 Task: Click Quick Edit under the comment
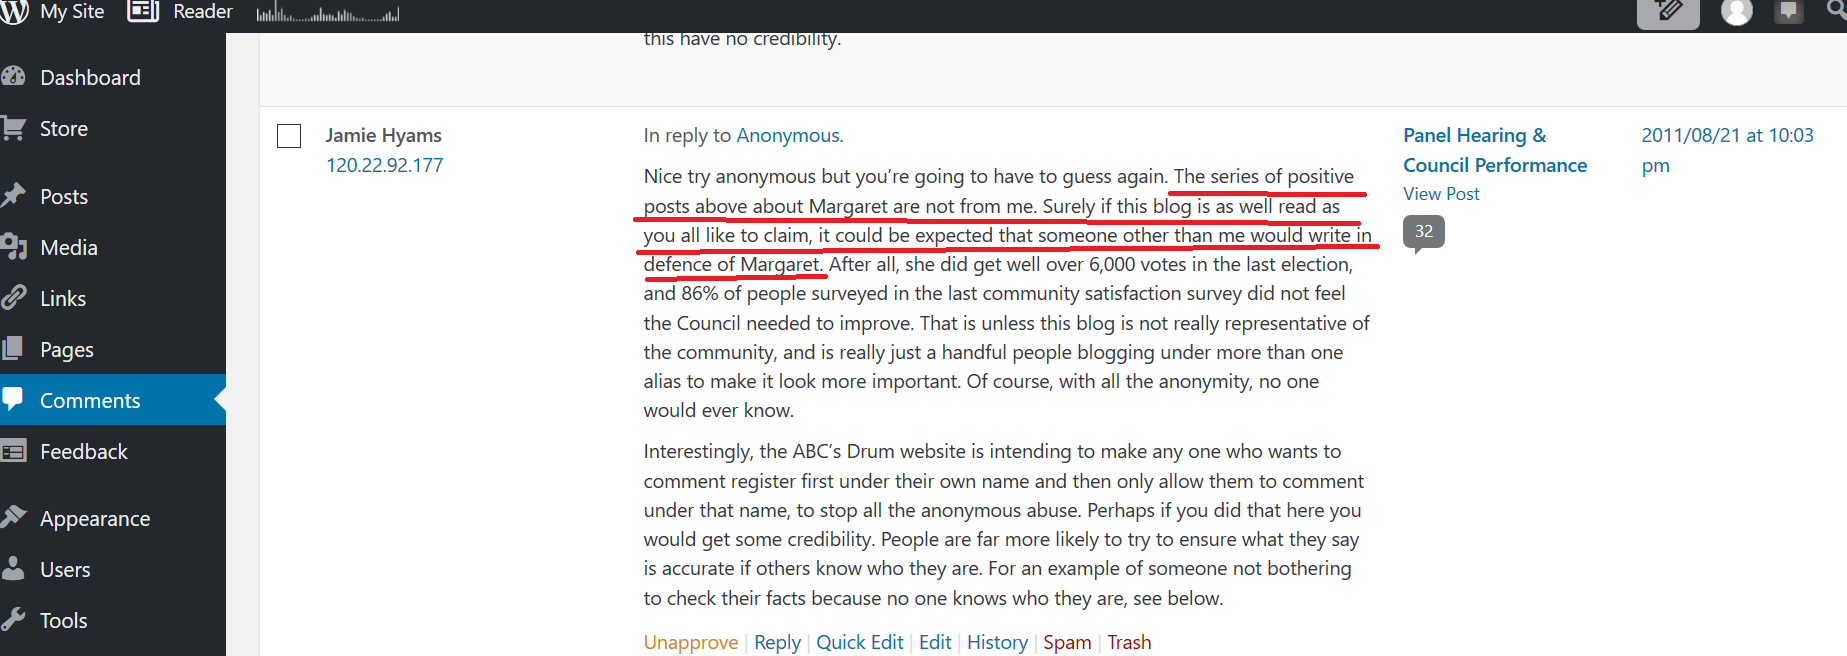pos(859,642)
